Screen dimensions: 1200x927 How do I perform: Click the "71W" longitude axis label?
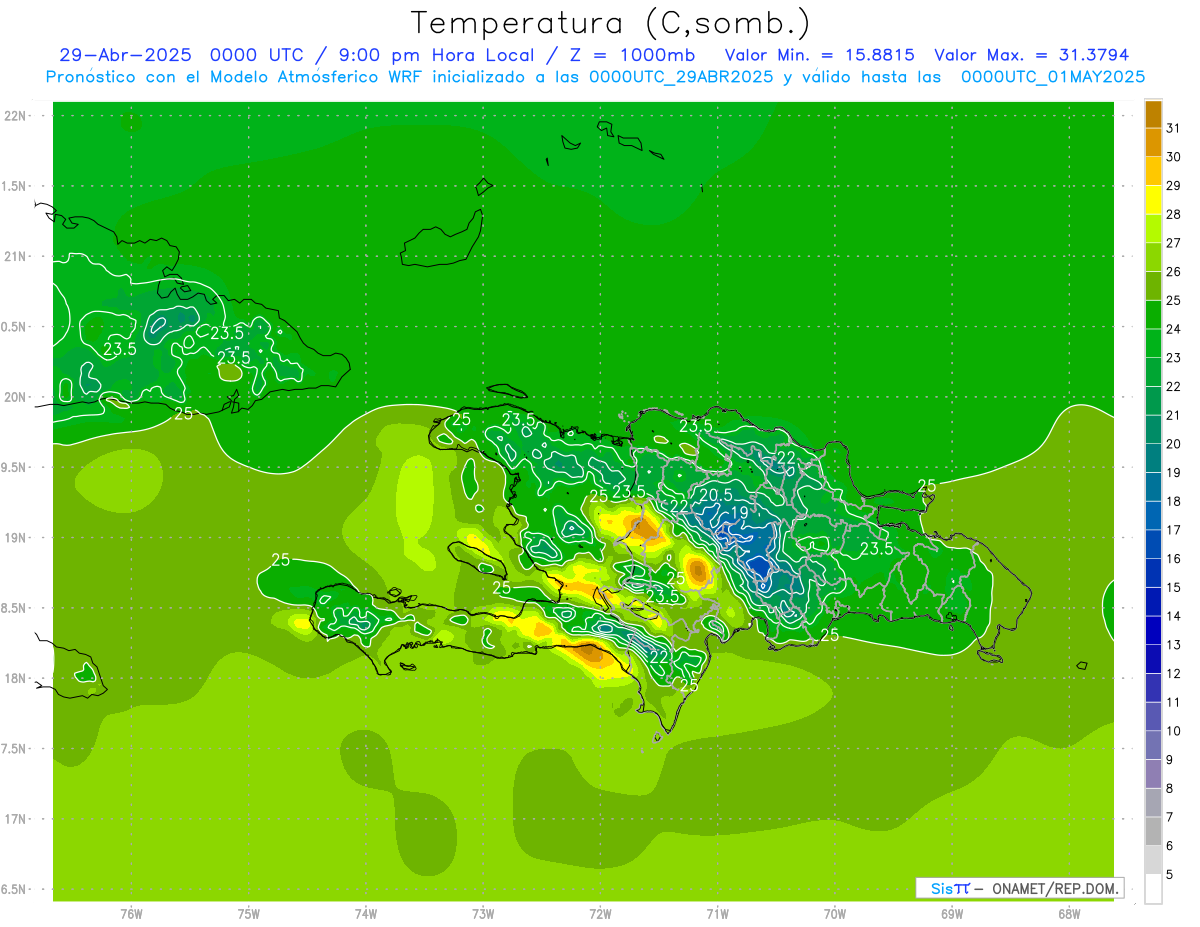pos(717,914)
